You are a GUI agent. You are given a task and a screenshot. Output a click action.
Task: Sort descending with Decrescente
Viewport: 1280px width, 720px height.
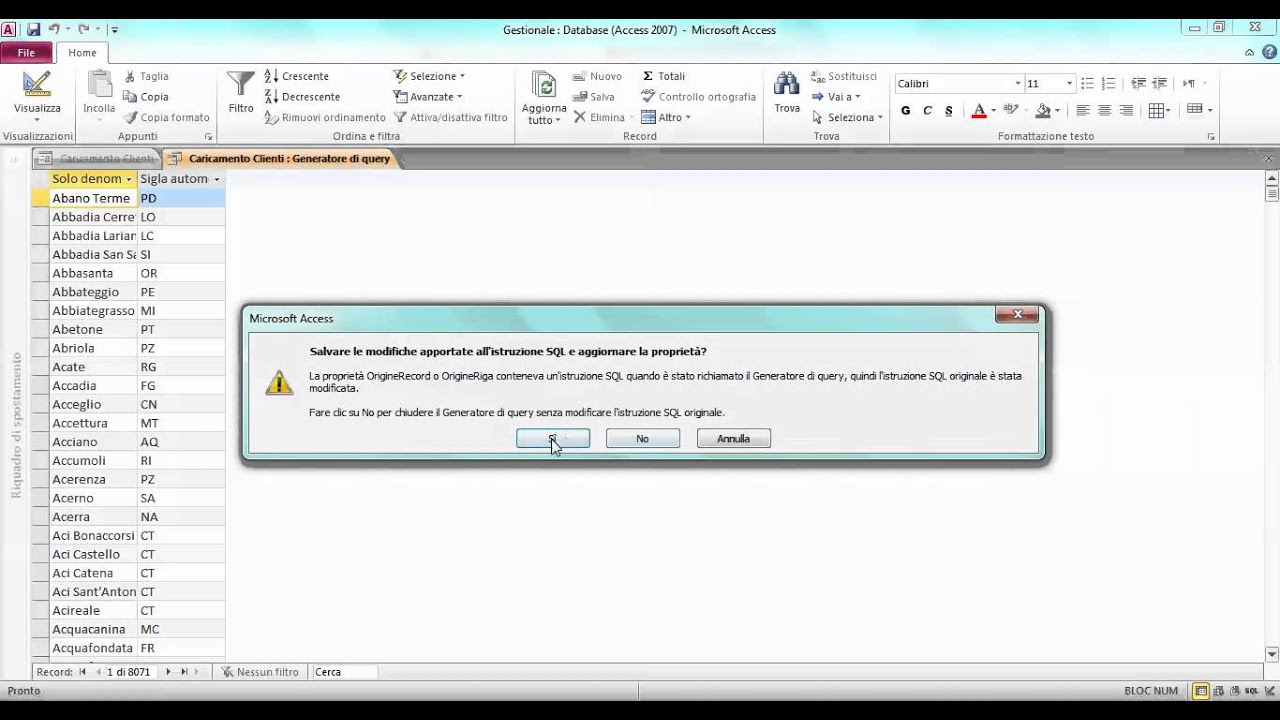[x=302, y=97]
